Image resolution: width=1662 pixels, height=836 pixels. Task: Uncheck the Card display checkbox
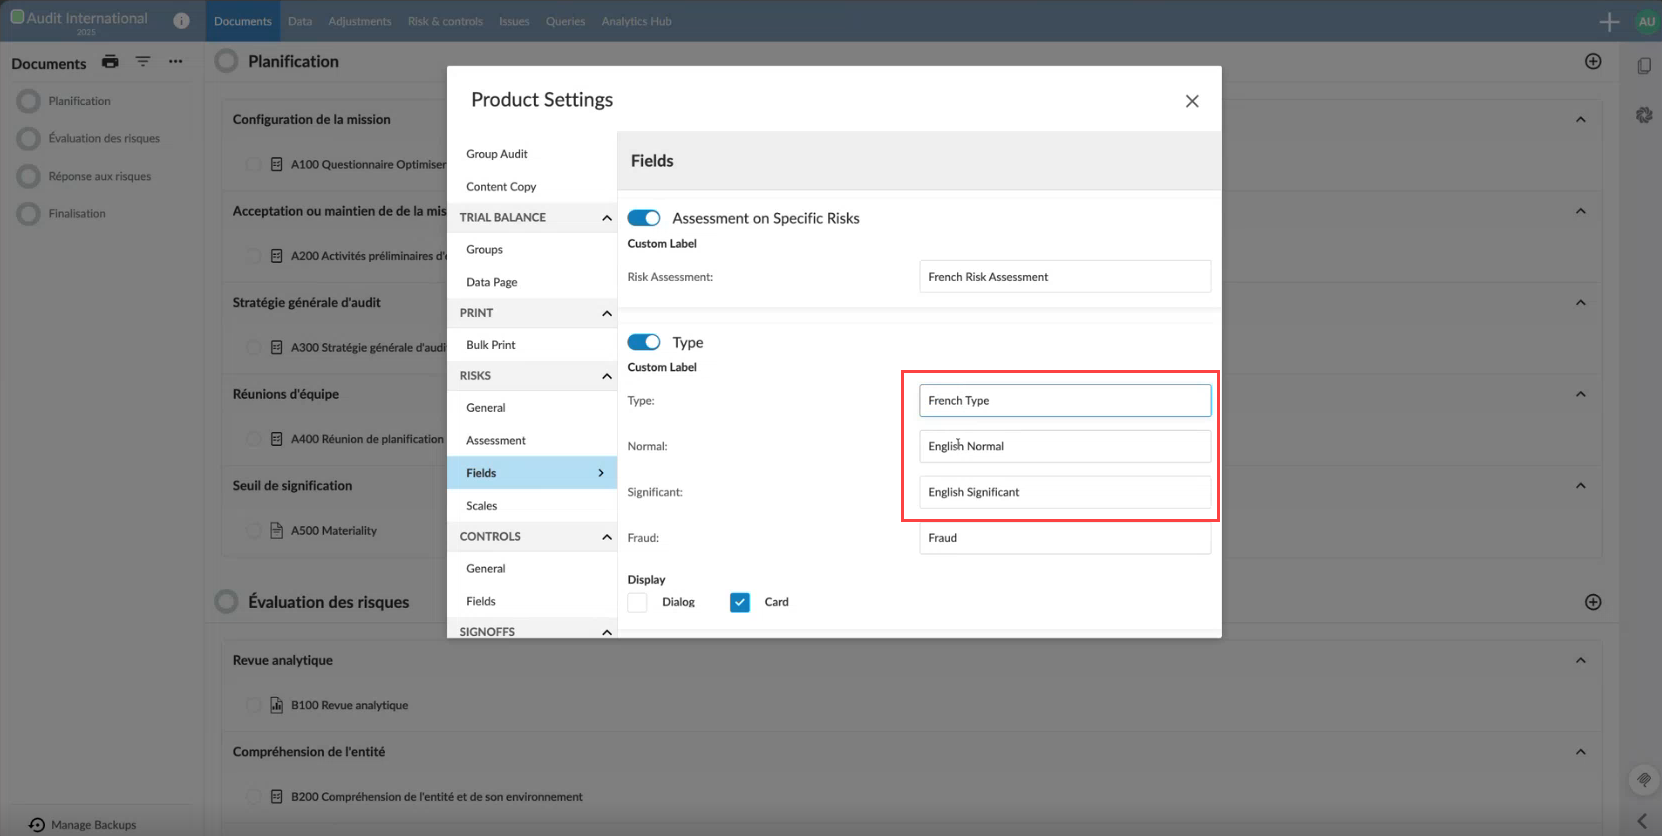(740, 602)
